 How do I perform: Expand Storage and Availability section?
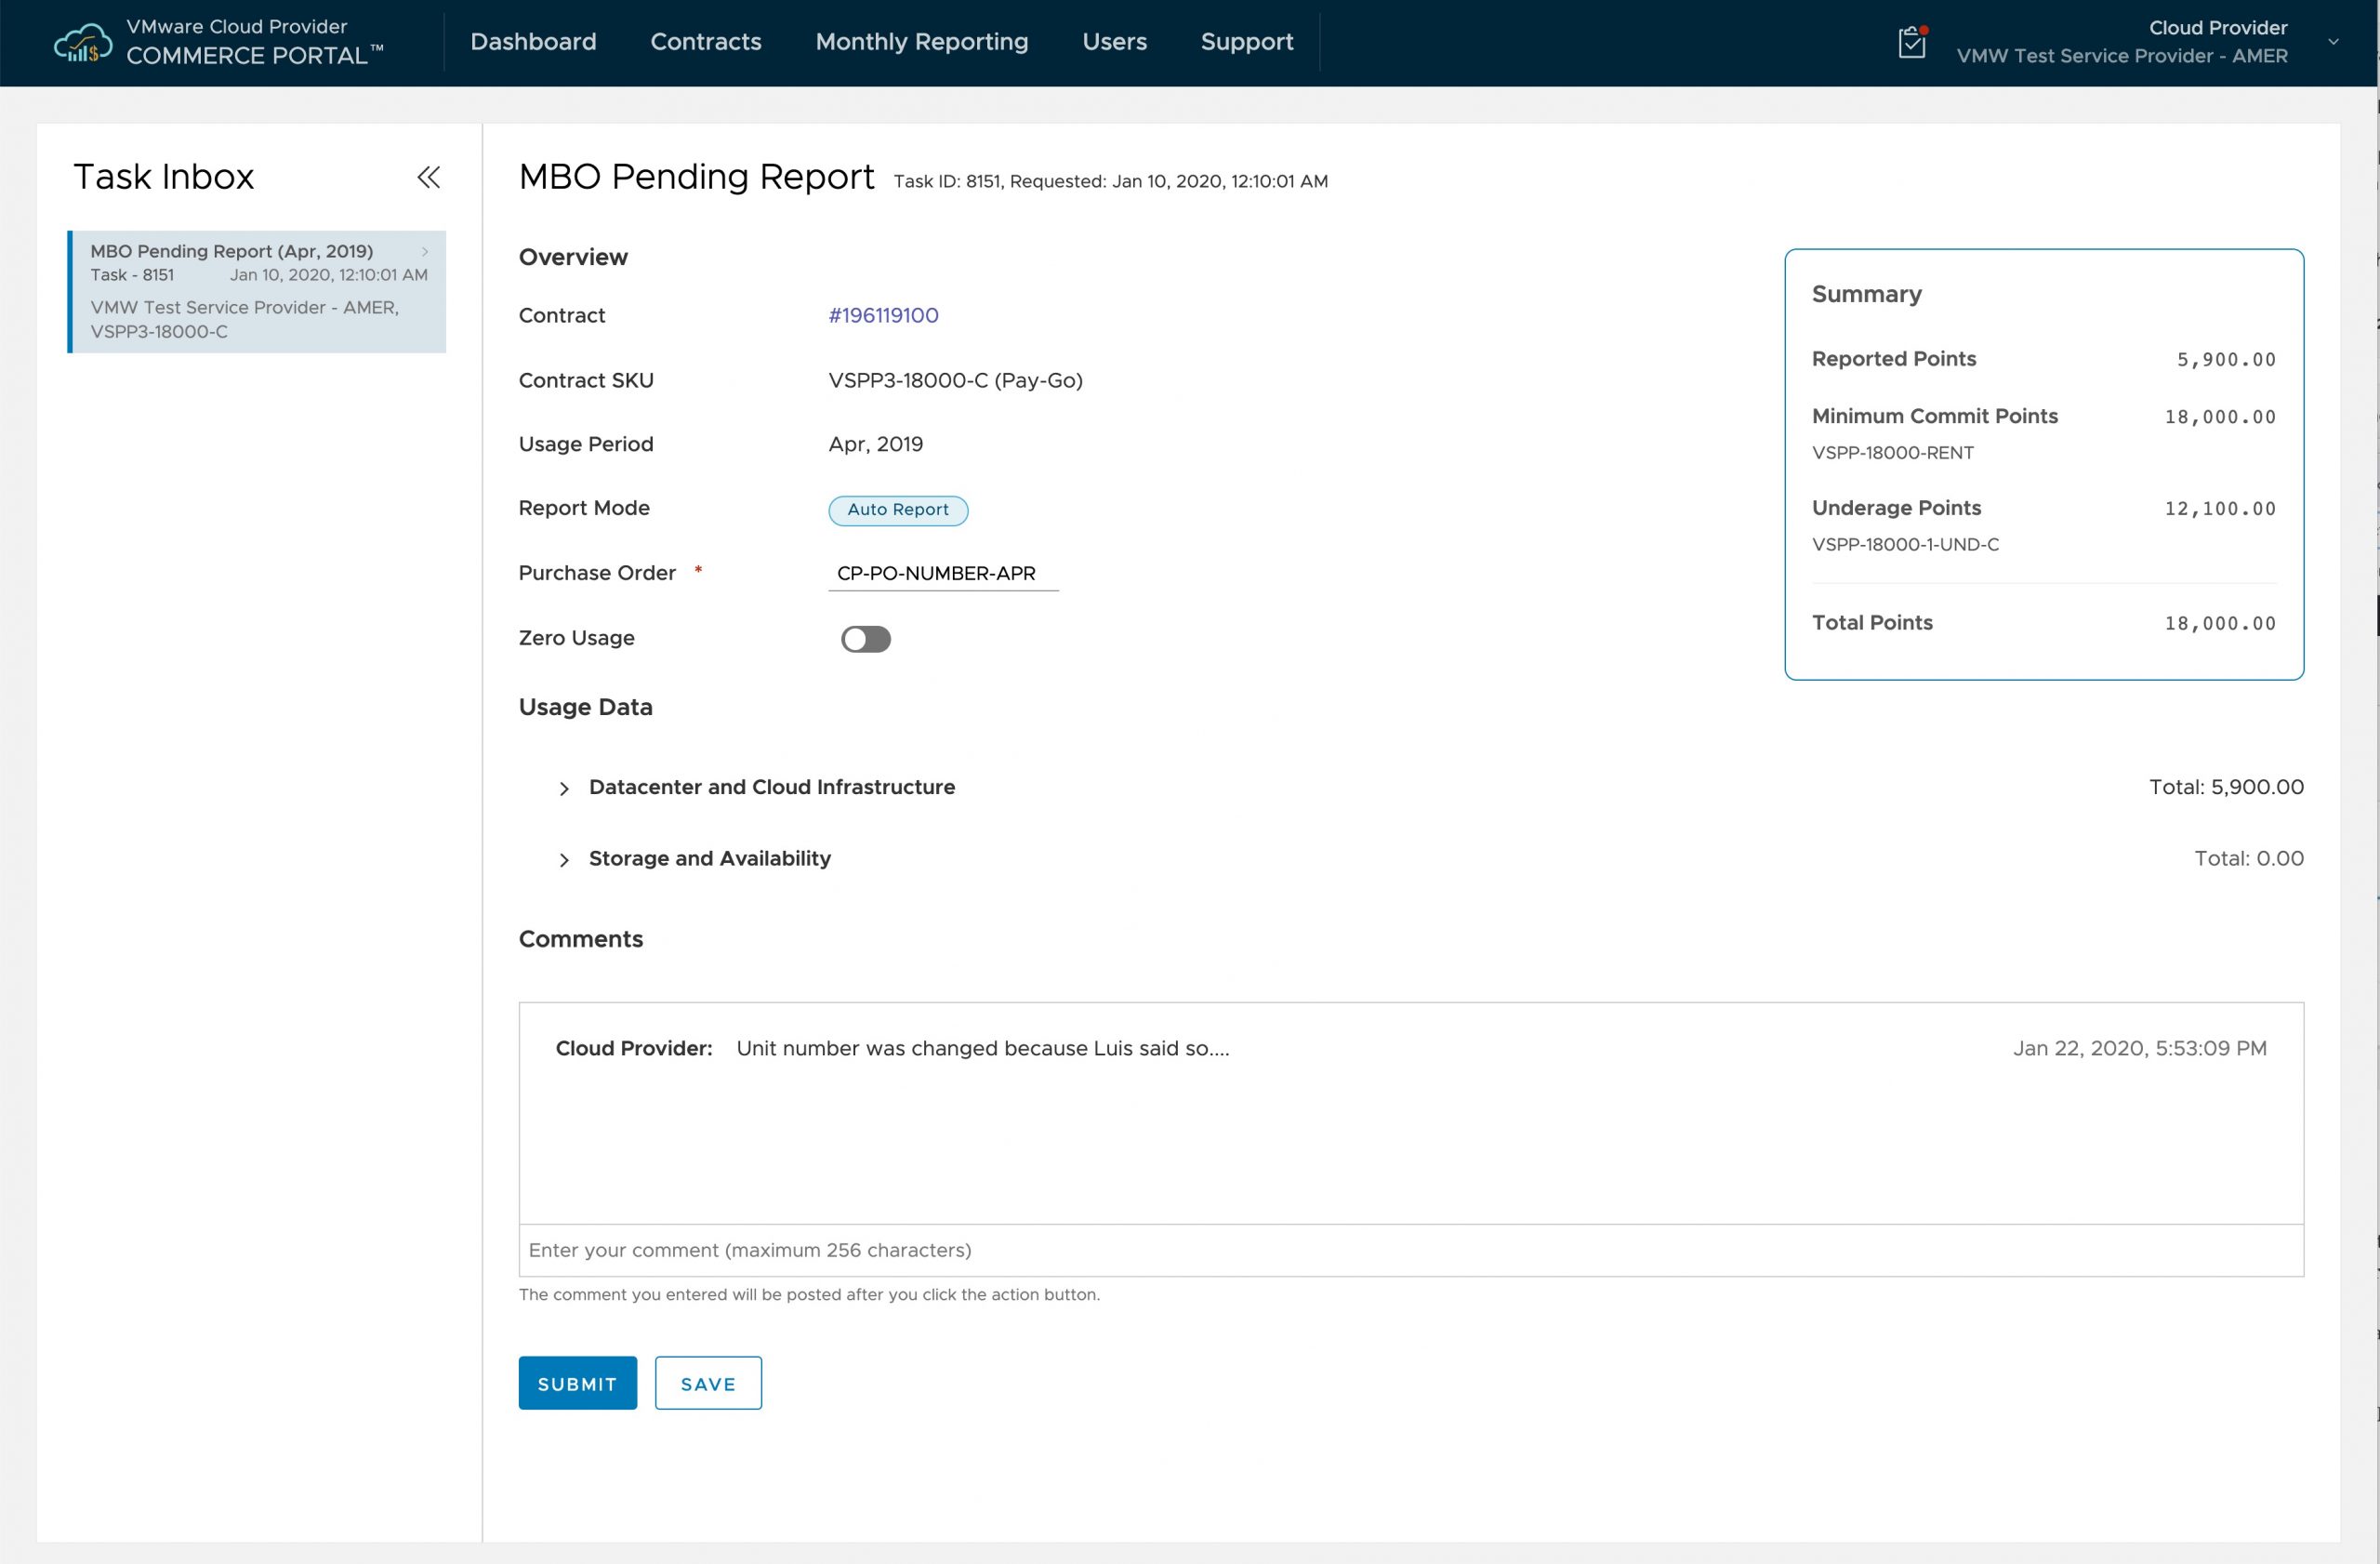tap(564, 860)
